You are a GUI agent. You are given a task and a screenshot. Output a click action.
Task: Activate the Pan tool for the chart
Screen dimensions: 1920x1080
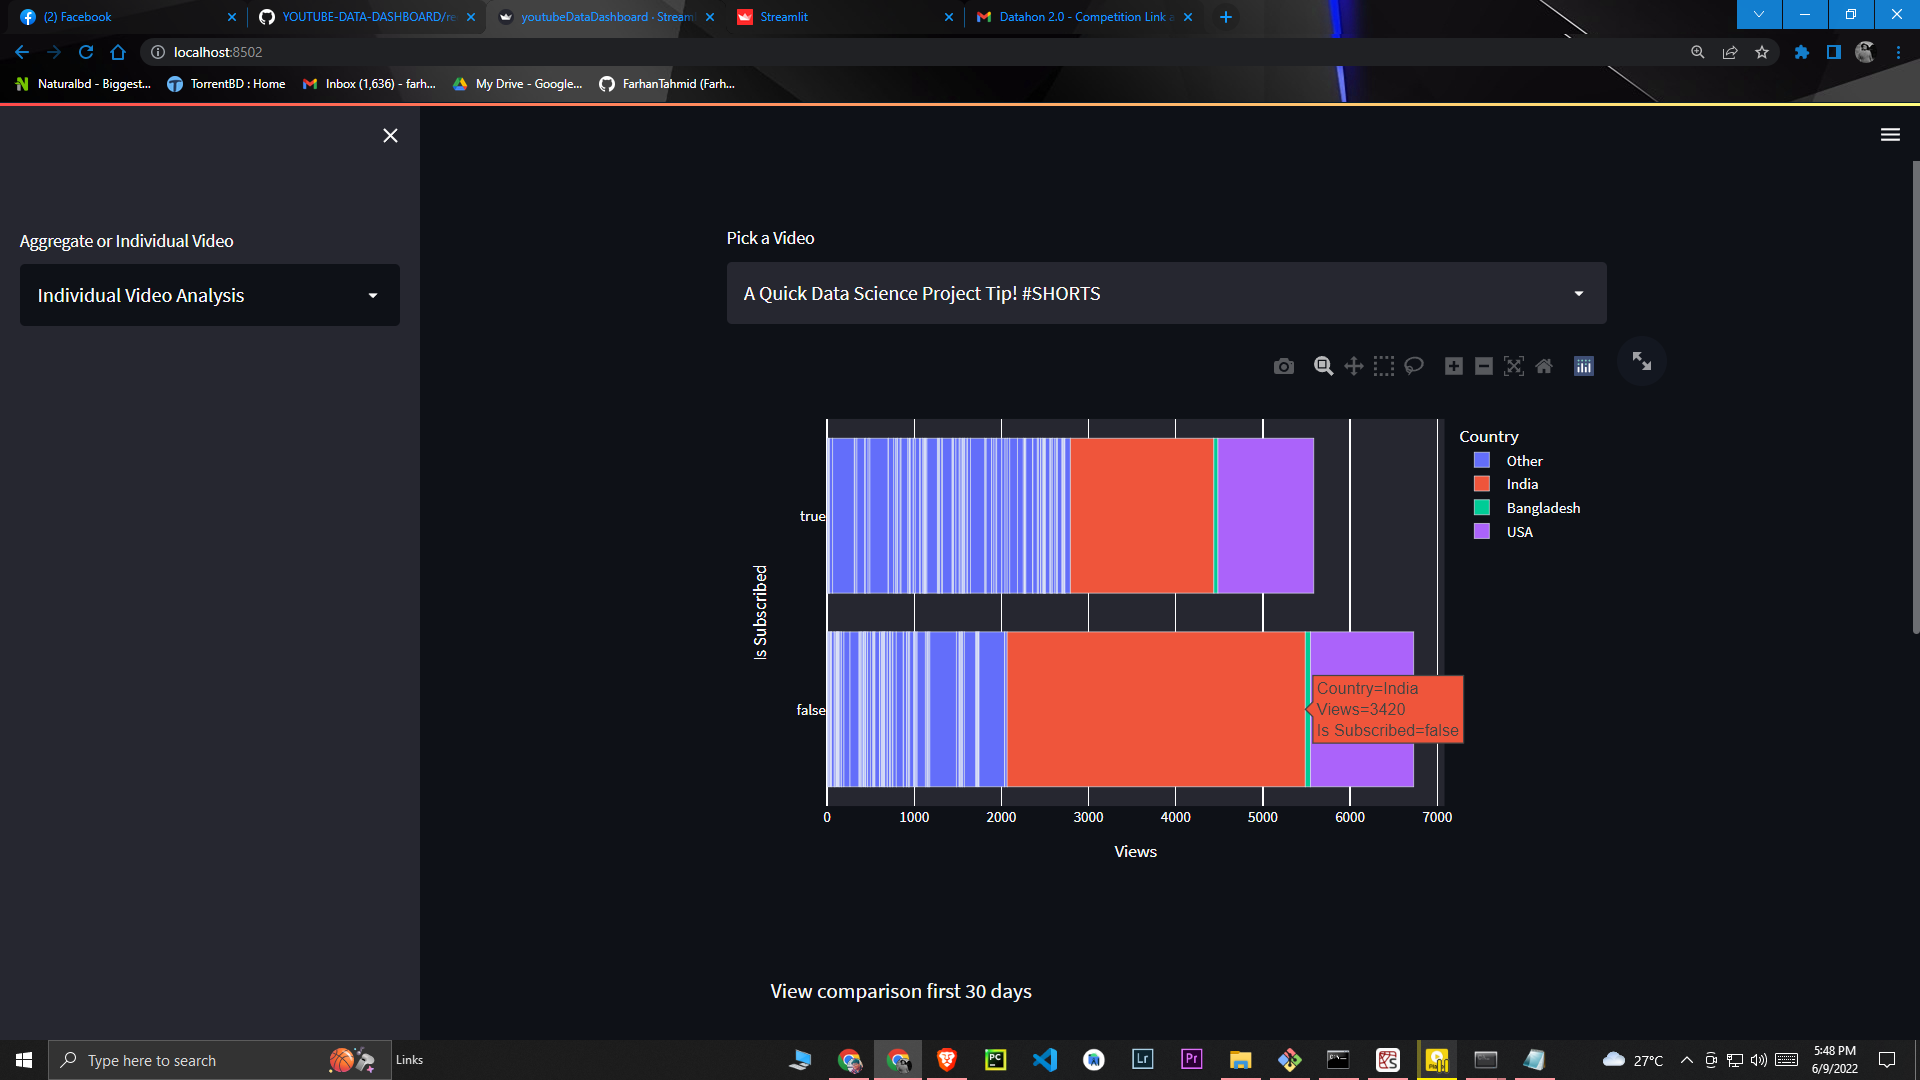click(x=1353, y=366)
